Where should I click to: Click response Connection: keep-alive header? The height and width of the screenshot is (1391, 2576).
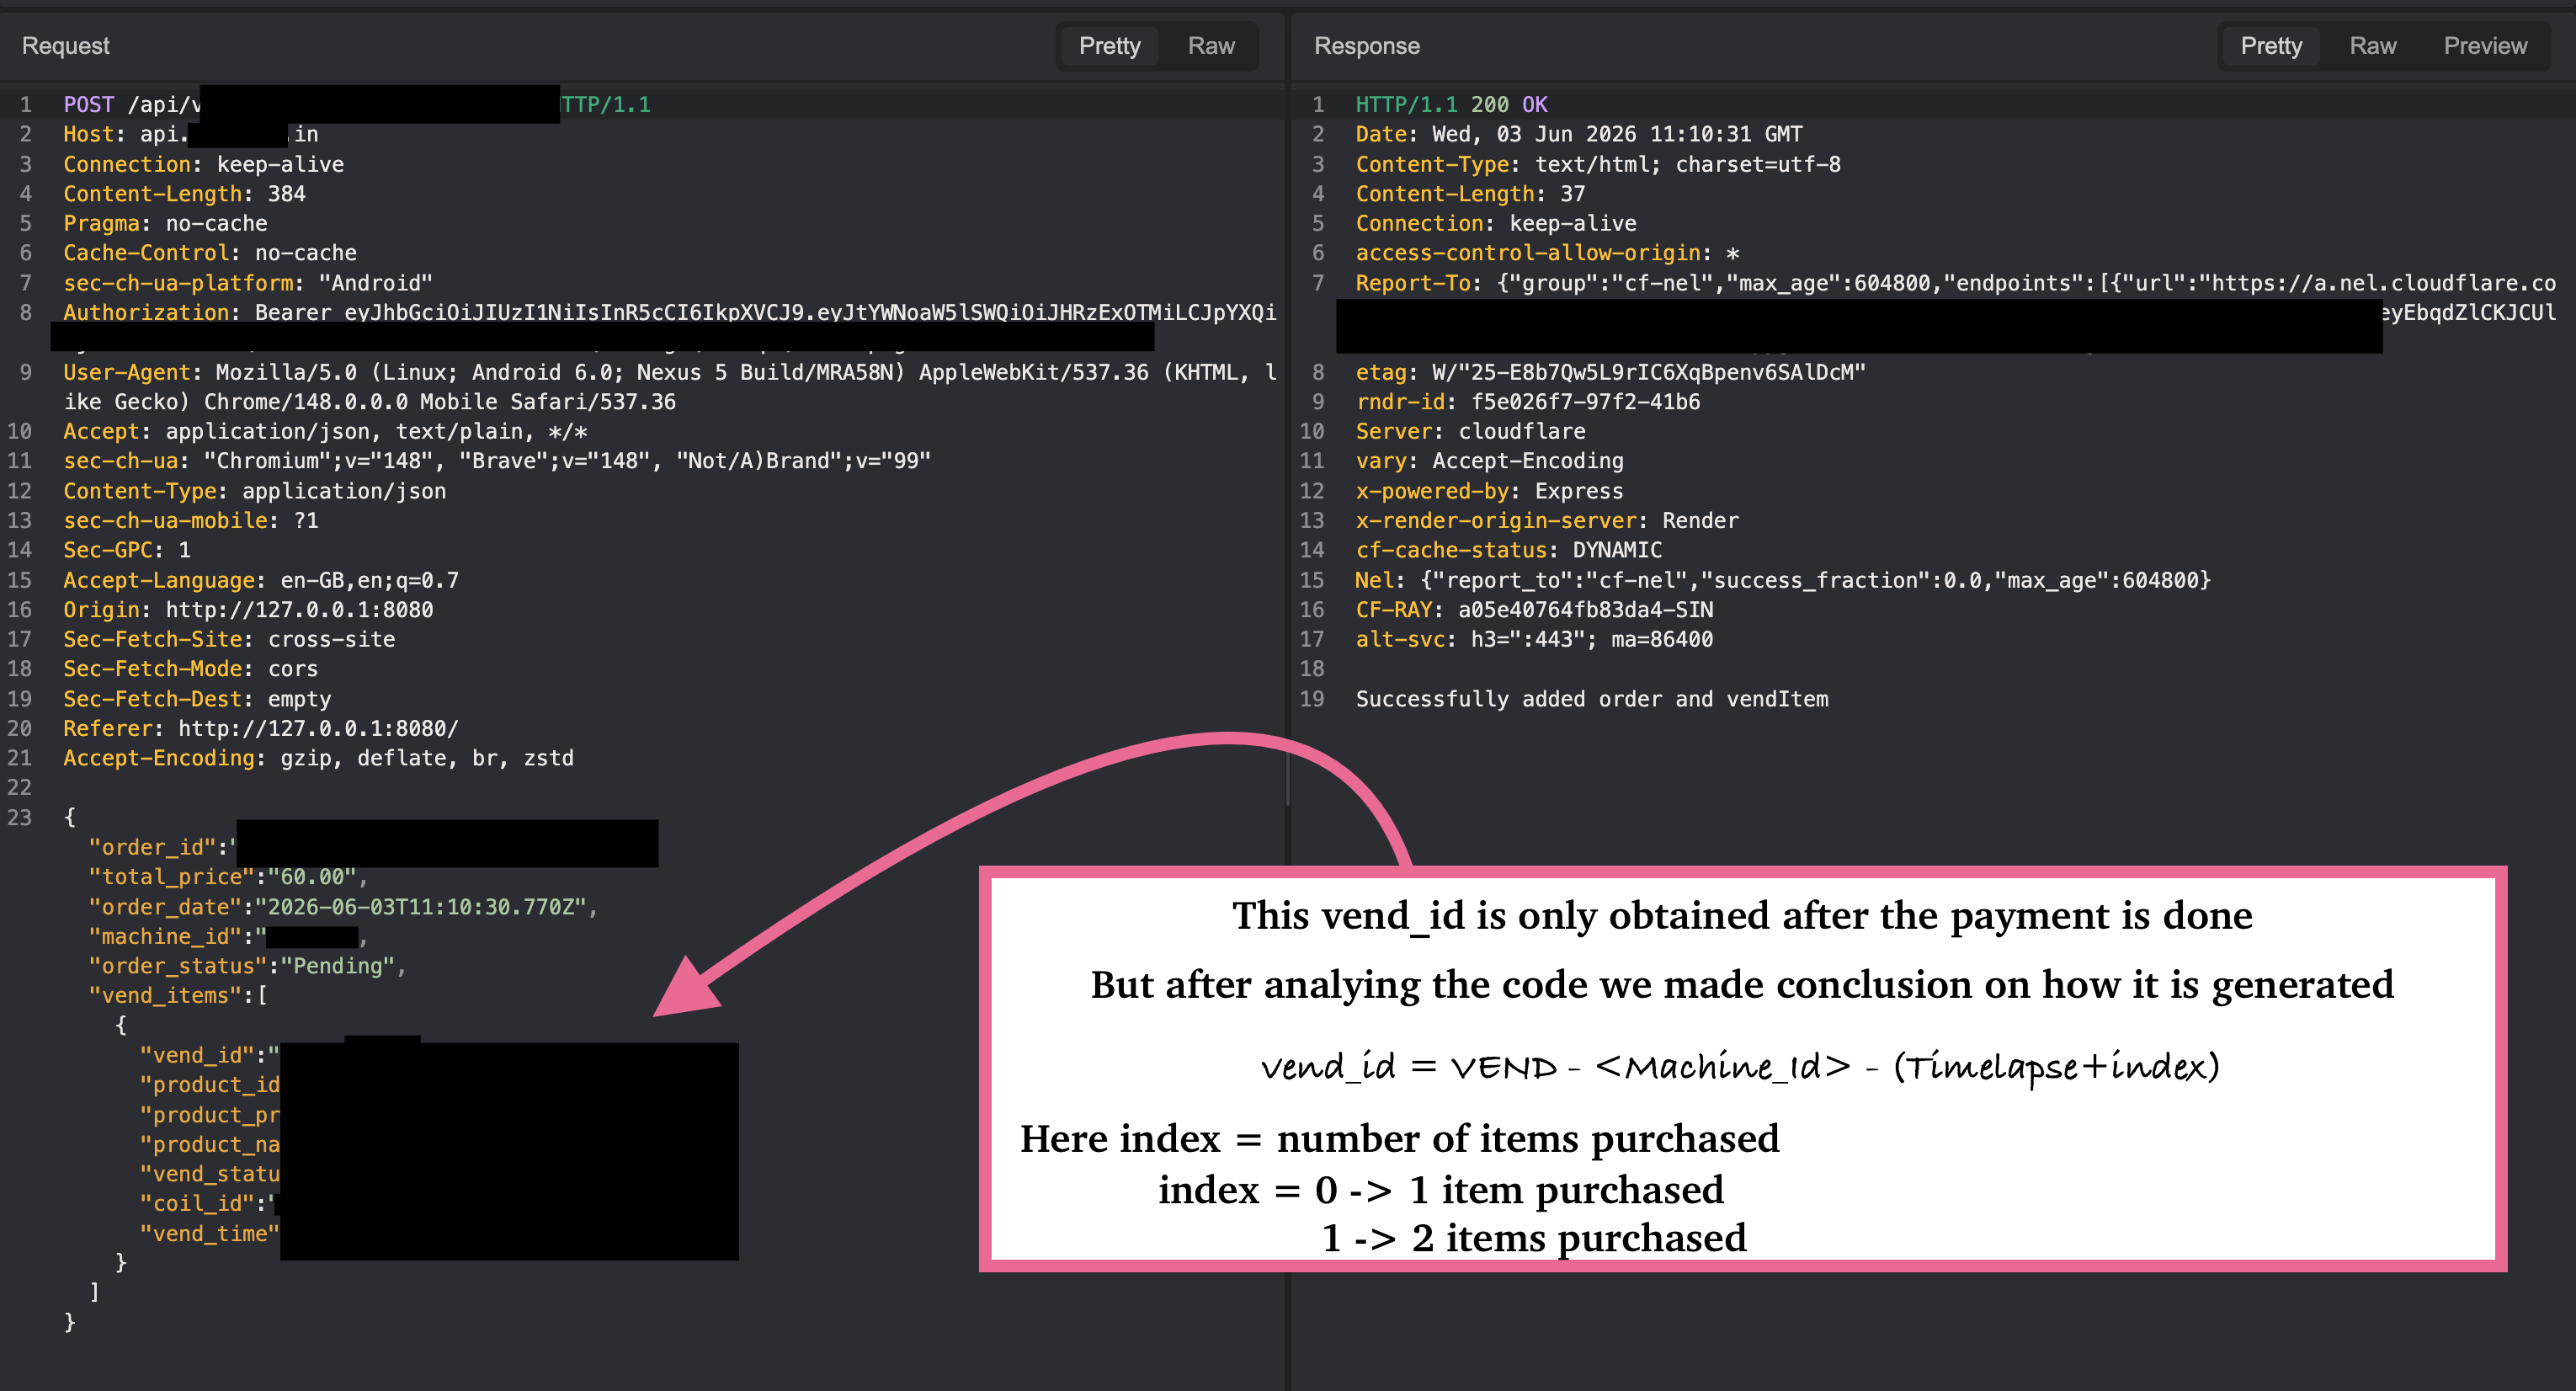pyautogui.click(x=1496, y=223)
